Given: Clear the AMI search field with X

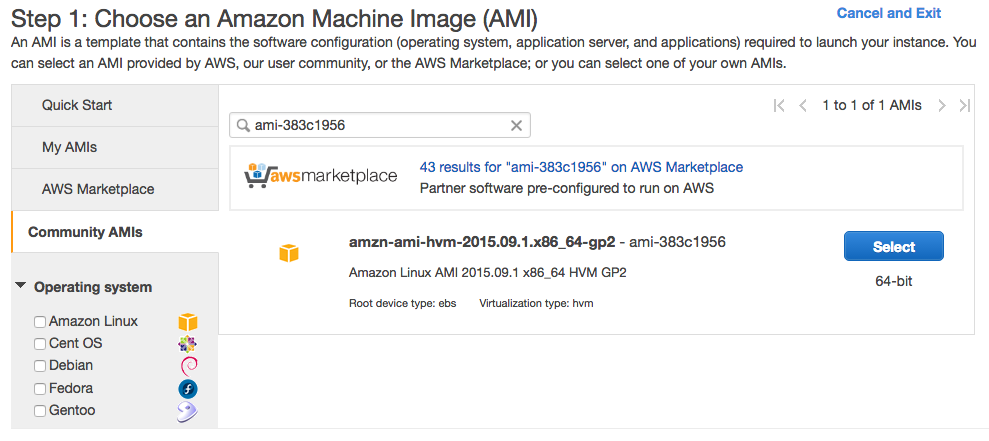Looking at the screenshot, I should click(517, 126).
